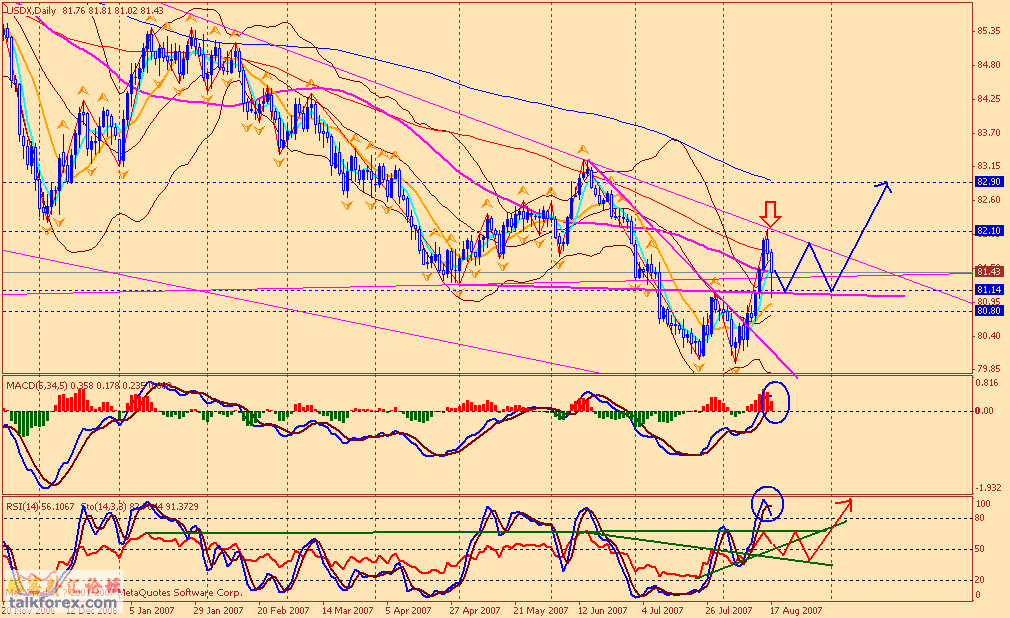The width and height of the screenshot is (1010, 618).
Task: Click the blue 82.10 level price tag
Action: pos(989,231)
